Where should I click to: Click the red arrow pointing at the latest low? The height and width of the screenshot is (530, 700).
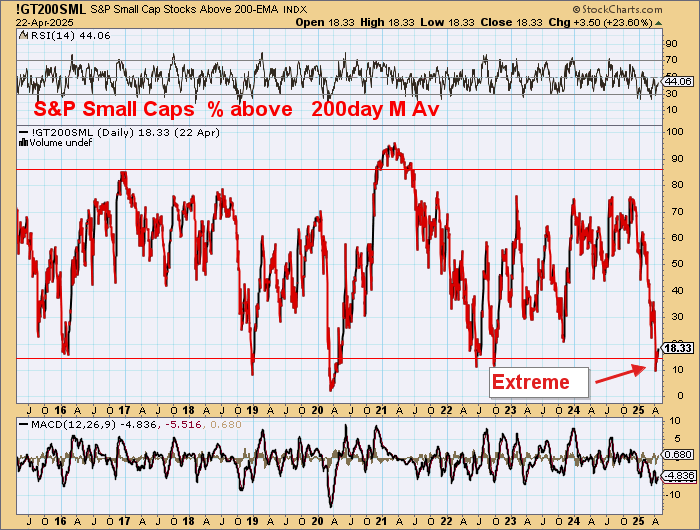[x=620, y=376]
